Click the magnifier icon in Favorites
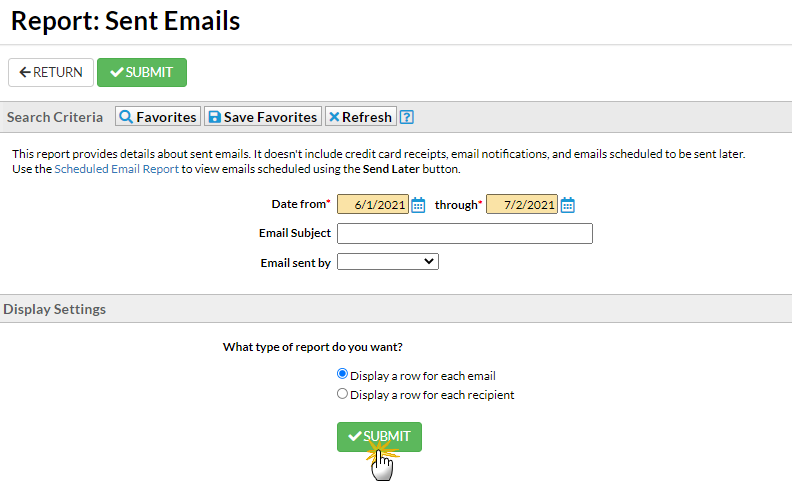The width and height of the screenshot is (792, 483). pyautogui.click(x=126, y=117)
